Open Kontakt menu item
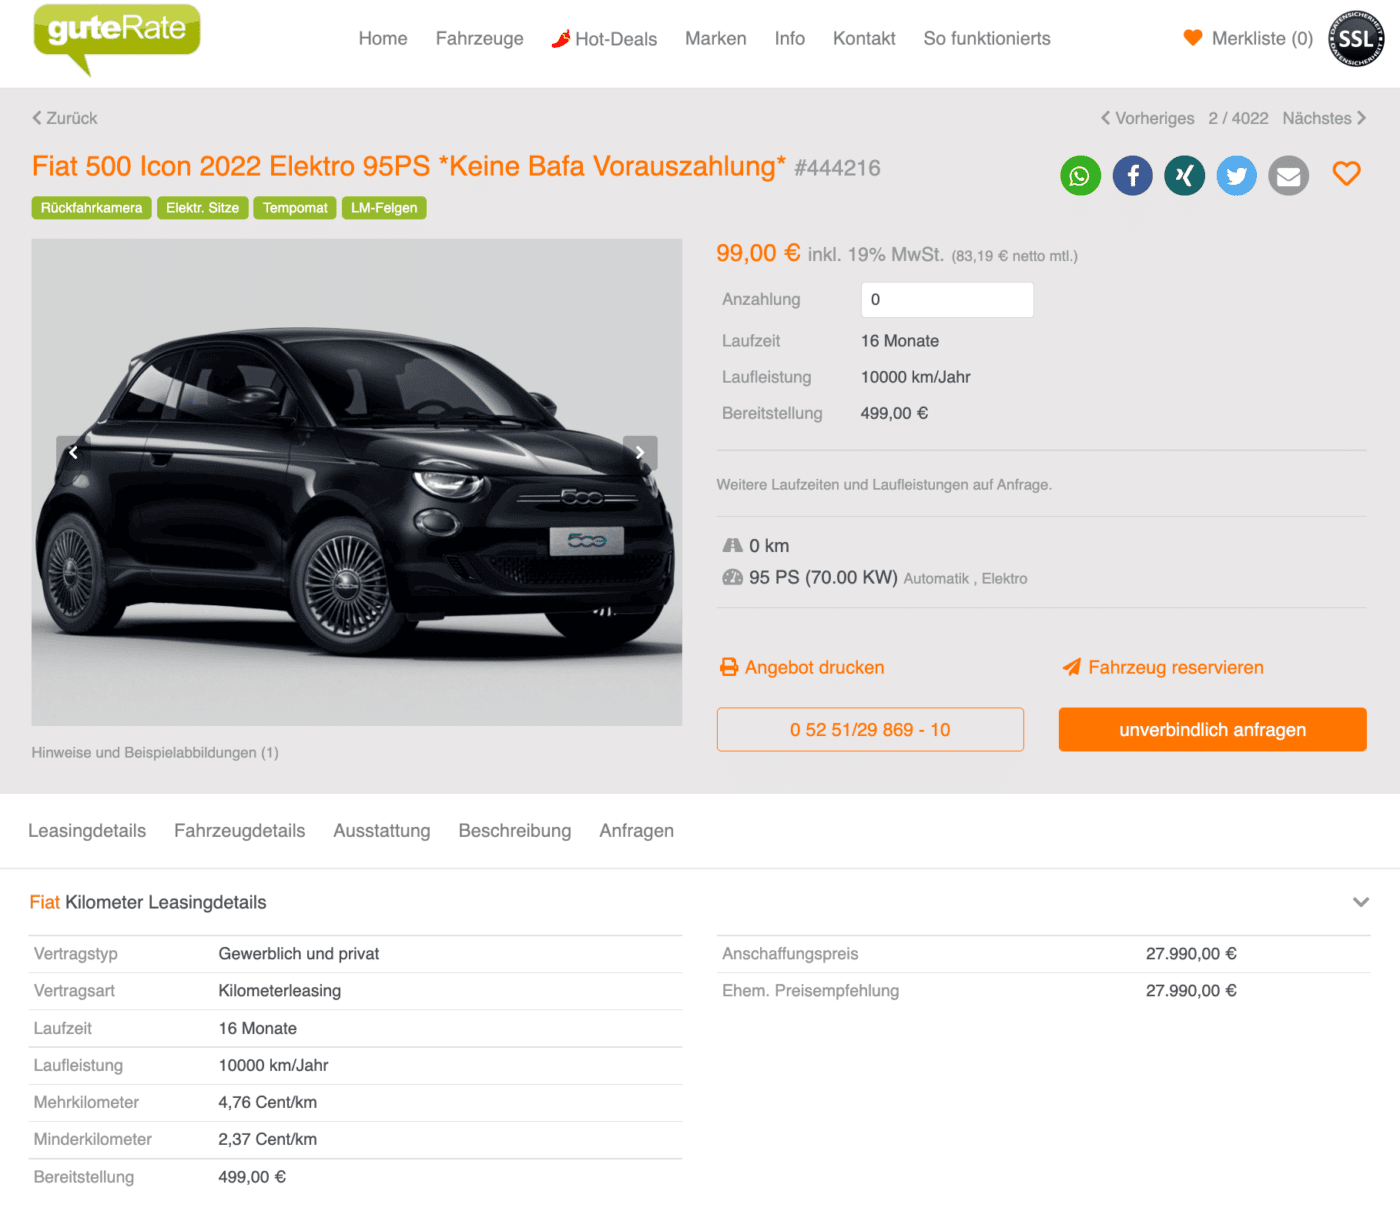Screen dimensions: 1400x1218 coord(864,39)
